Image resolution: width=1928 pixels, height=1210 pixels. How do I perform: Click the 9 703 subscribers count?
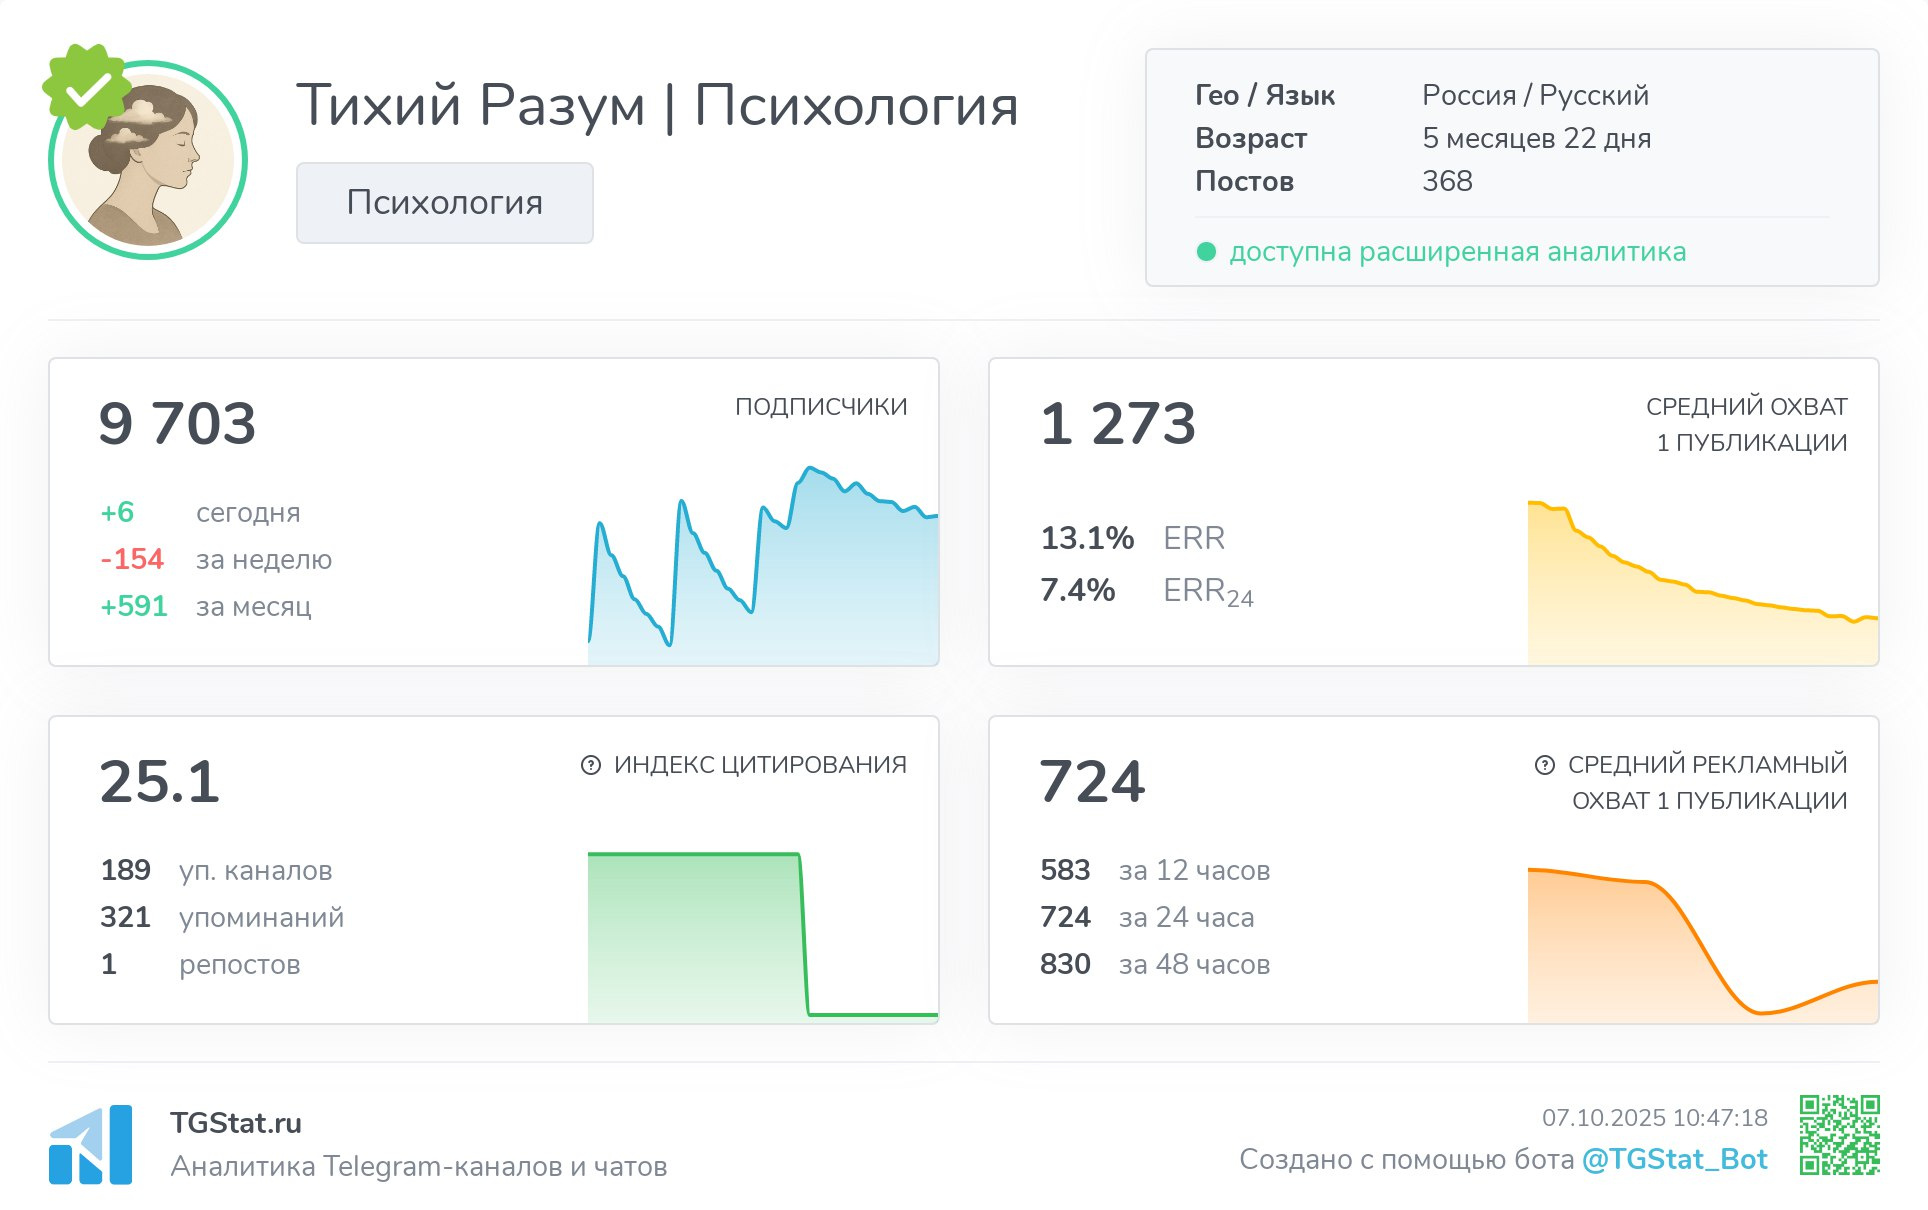(177, 423)
